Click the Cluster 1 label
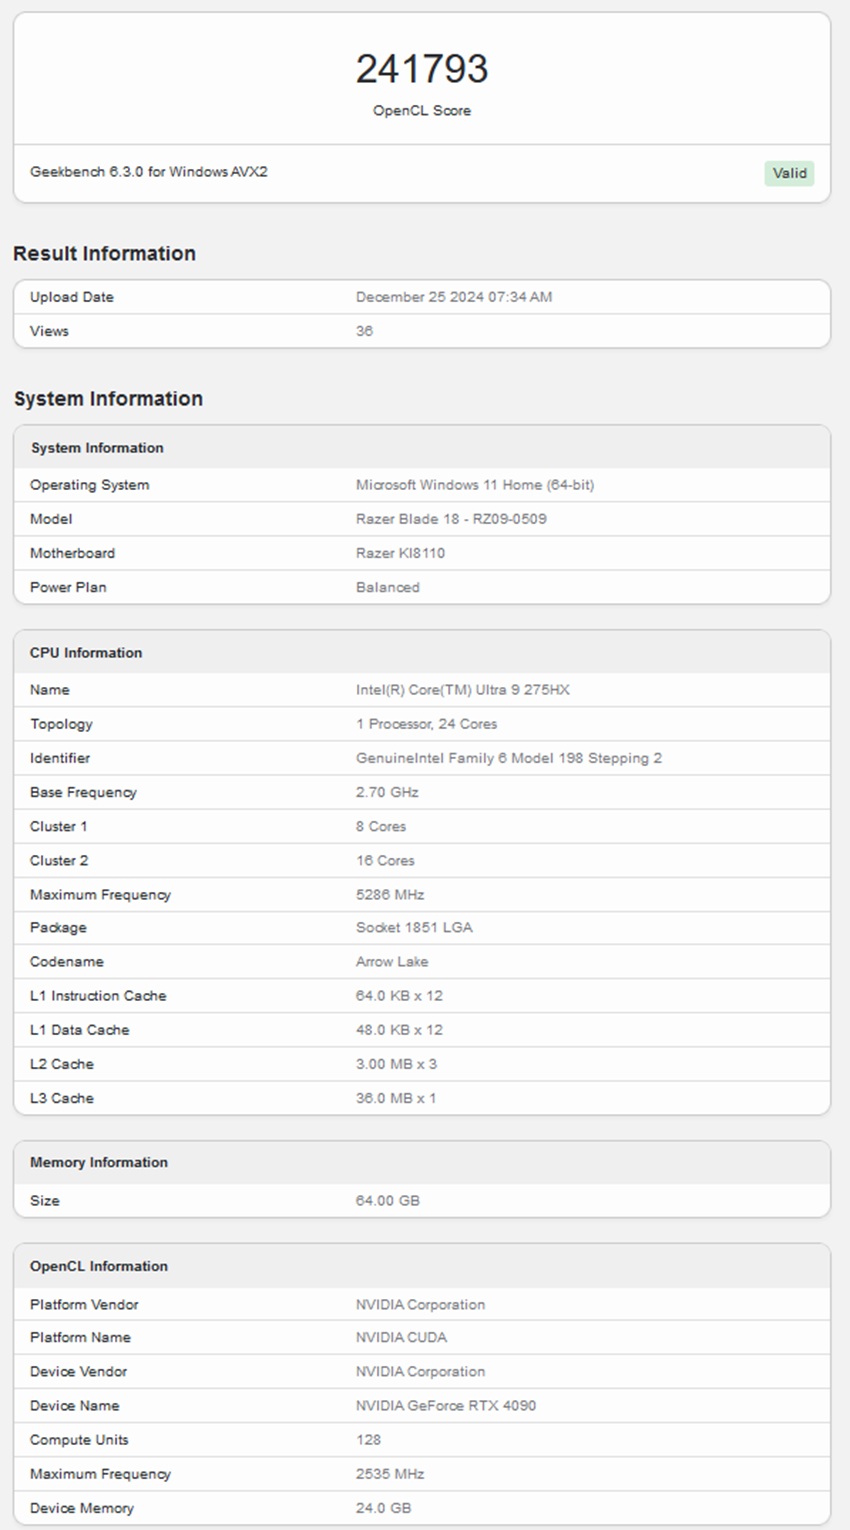 59,826
